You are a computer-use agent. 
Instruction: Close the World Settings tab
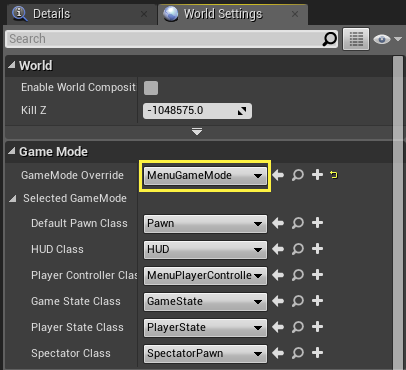pyautogui.click(x=295, y=14)
